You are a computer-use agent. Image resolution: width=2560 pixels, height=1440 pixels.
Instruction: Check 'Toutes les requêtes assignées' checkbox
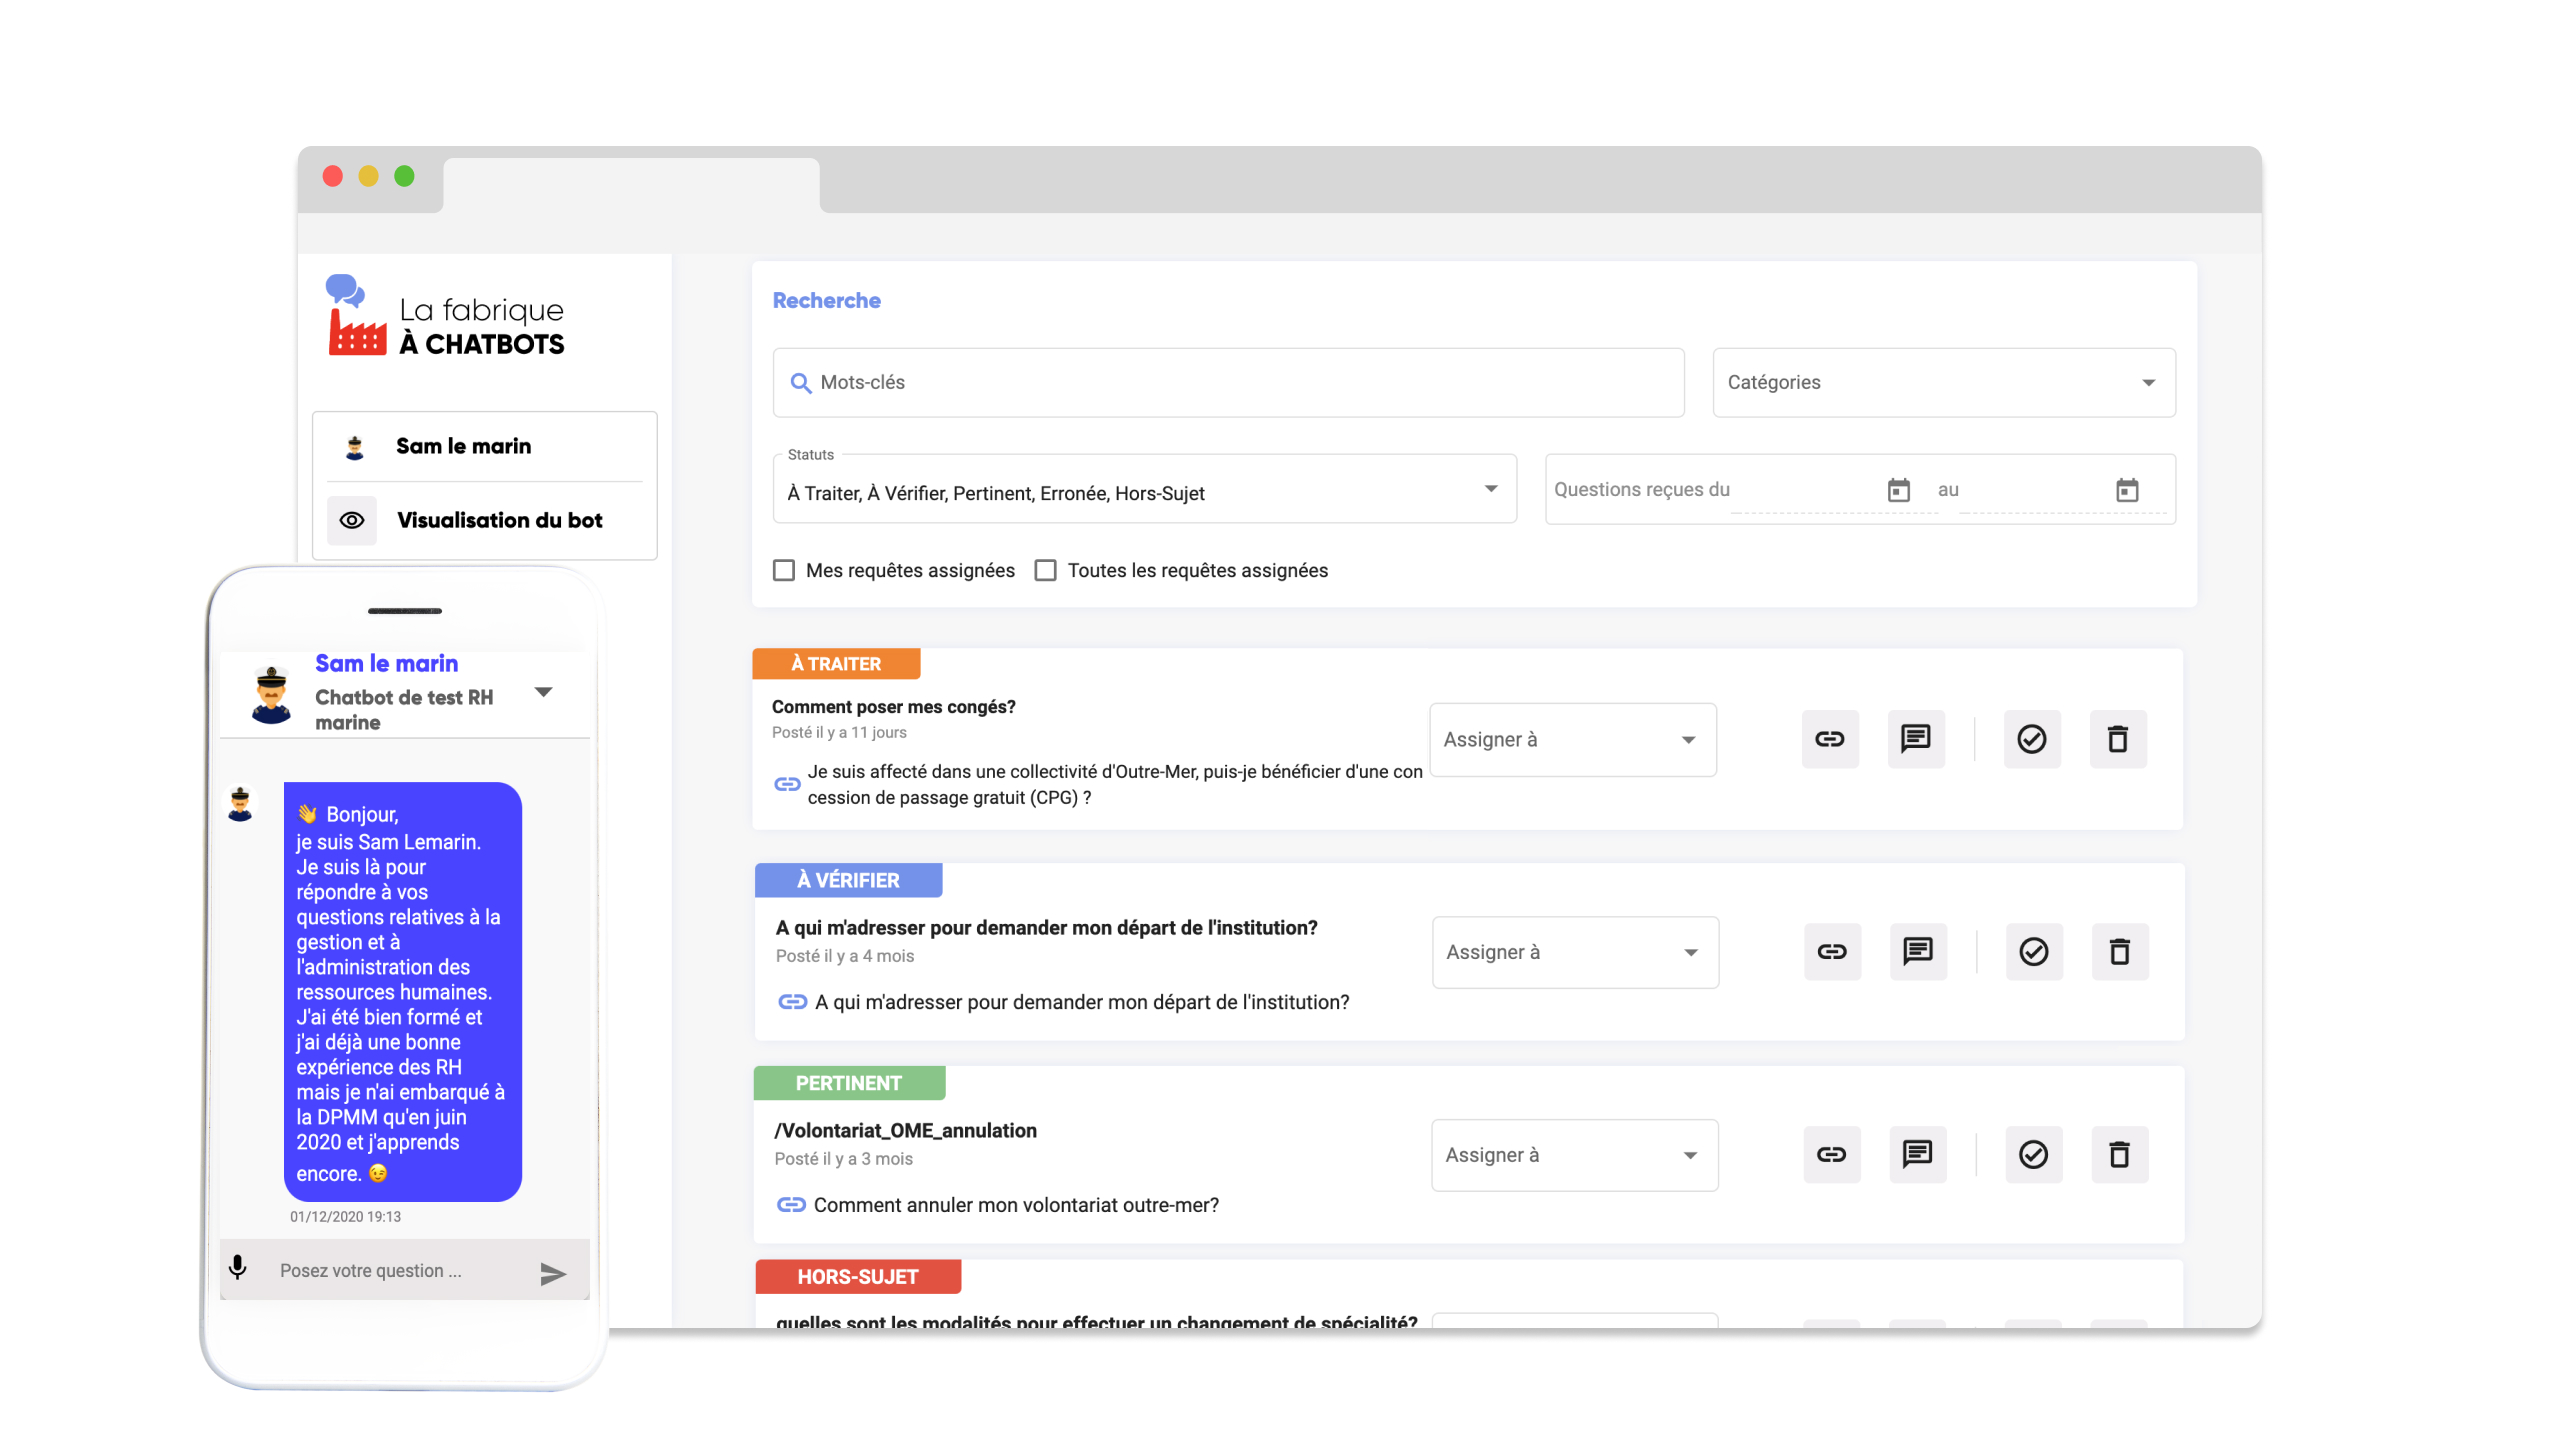pyautogui.click(x=1045, y=570)
